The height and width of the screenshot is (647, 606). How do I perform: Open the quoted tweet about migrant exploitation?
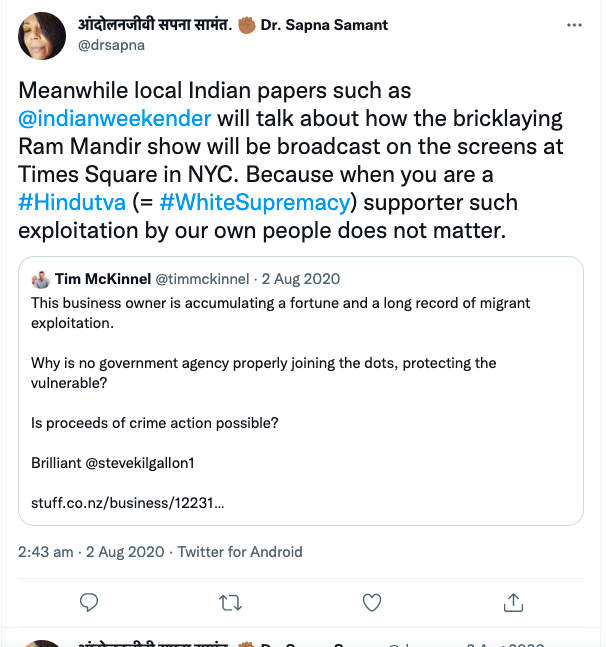point(300,390)
